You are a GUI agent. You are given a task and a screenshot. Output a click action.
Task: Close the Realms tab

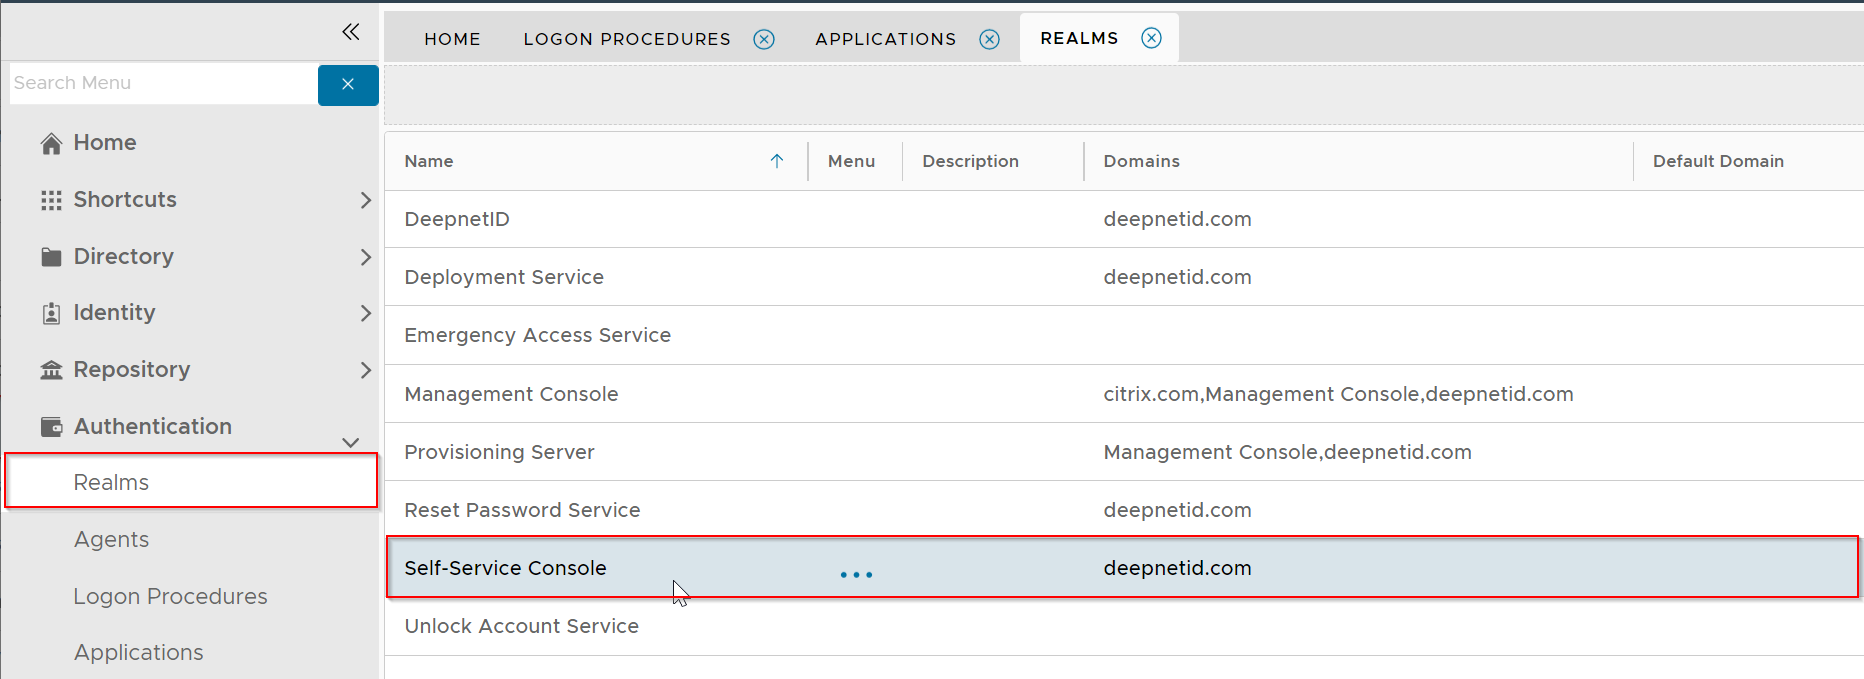tap(1152, 38)
